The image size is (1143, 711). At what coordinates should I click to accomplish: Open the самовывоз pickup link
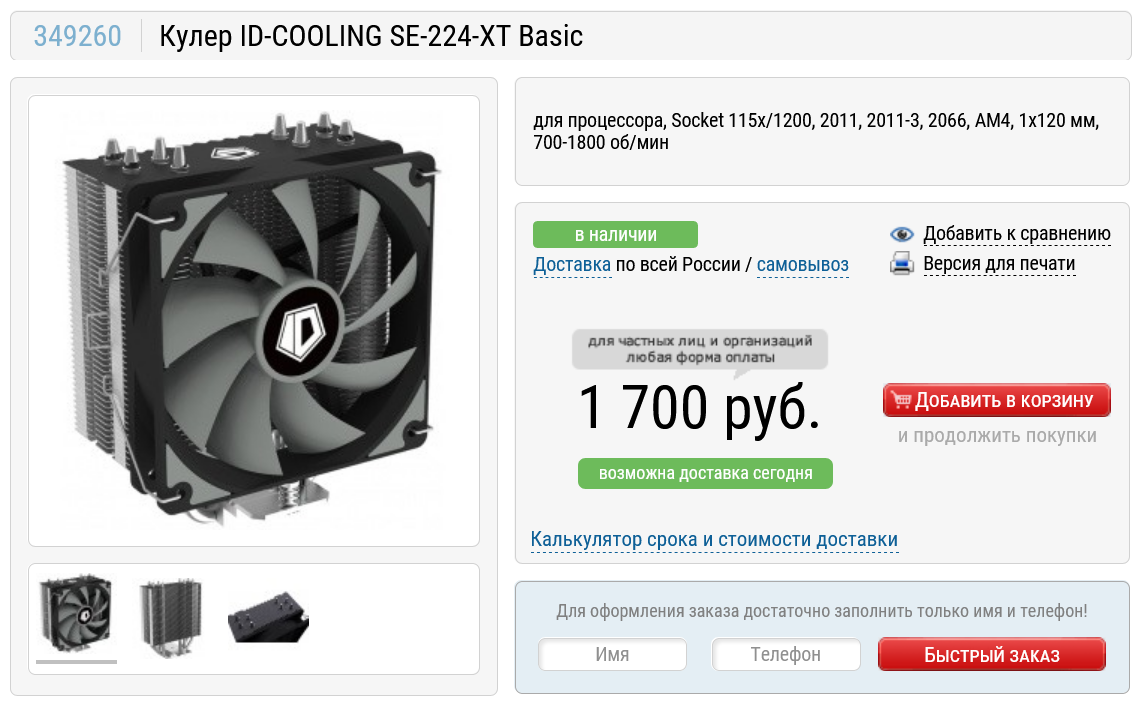click(803, 265)
